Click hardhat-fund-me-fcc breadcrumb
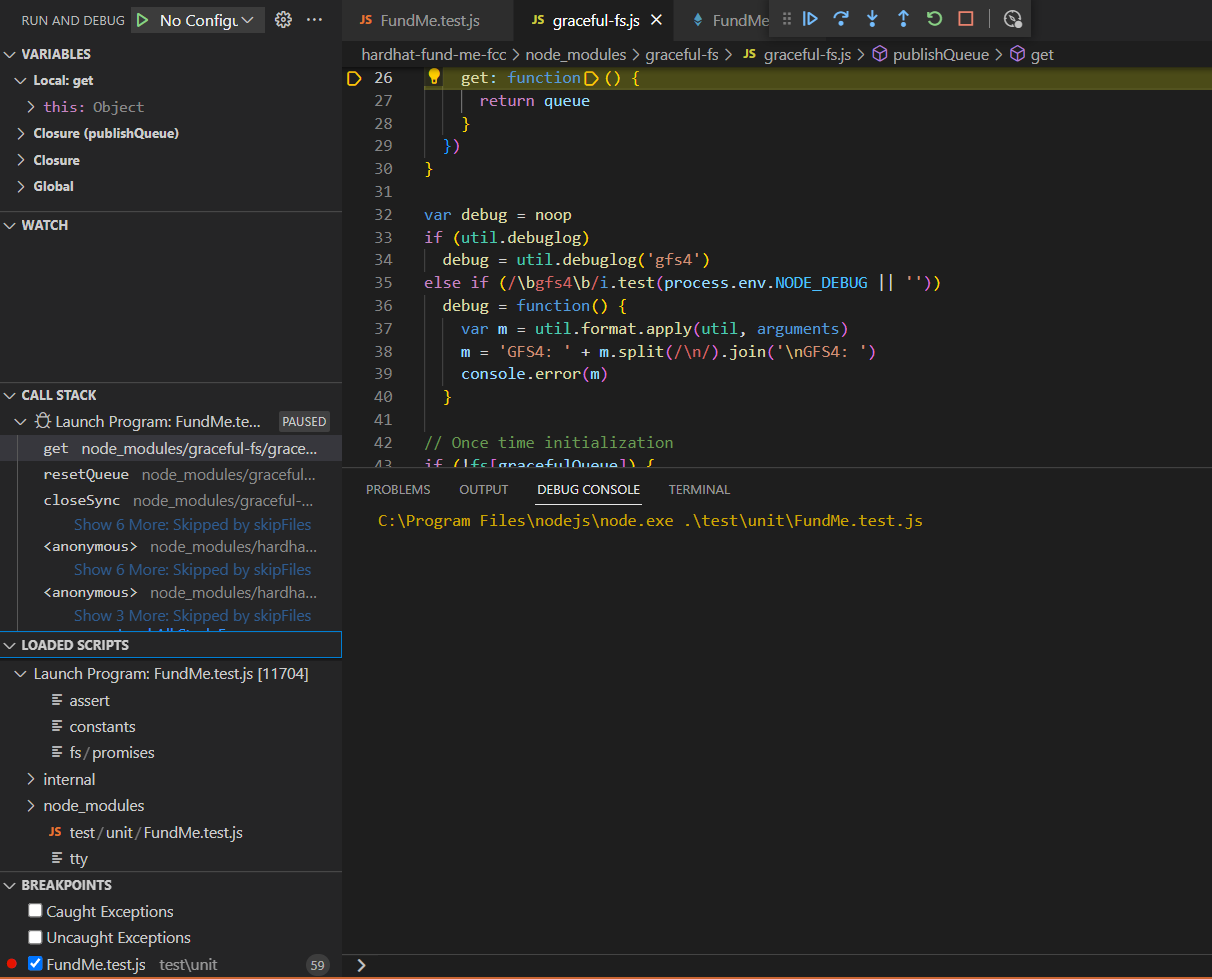This screenshot has height=979, width=1212. tap(433, 55)
